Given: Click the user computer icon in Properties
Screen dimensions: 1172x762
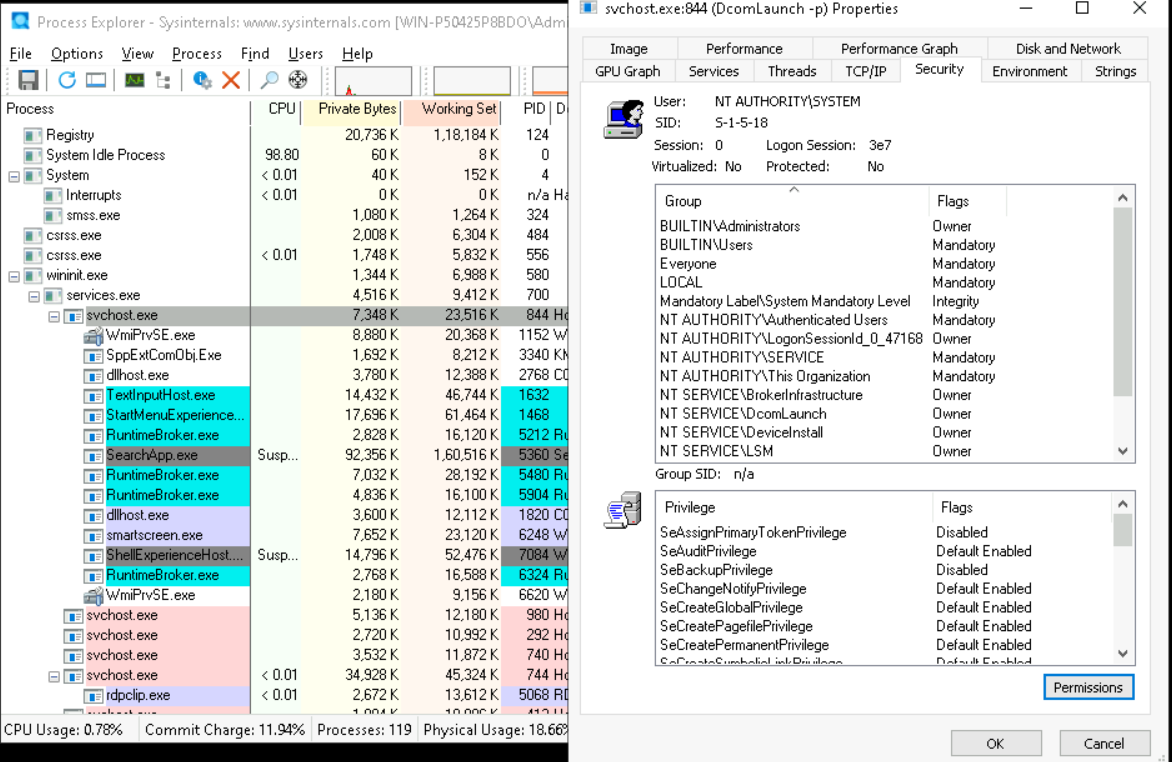Looking at the screenshot, I should point(623,120).
